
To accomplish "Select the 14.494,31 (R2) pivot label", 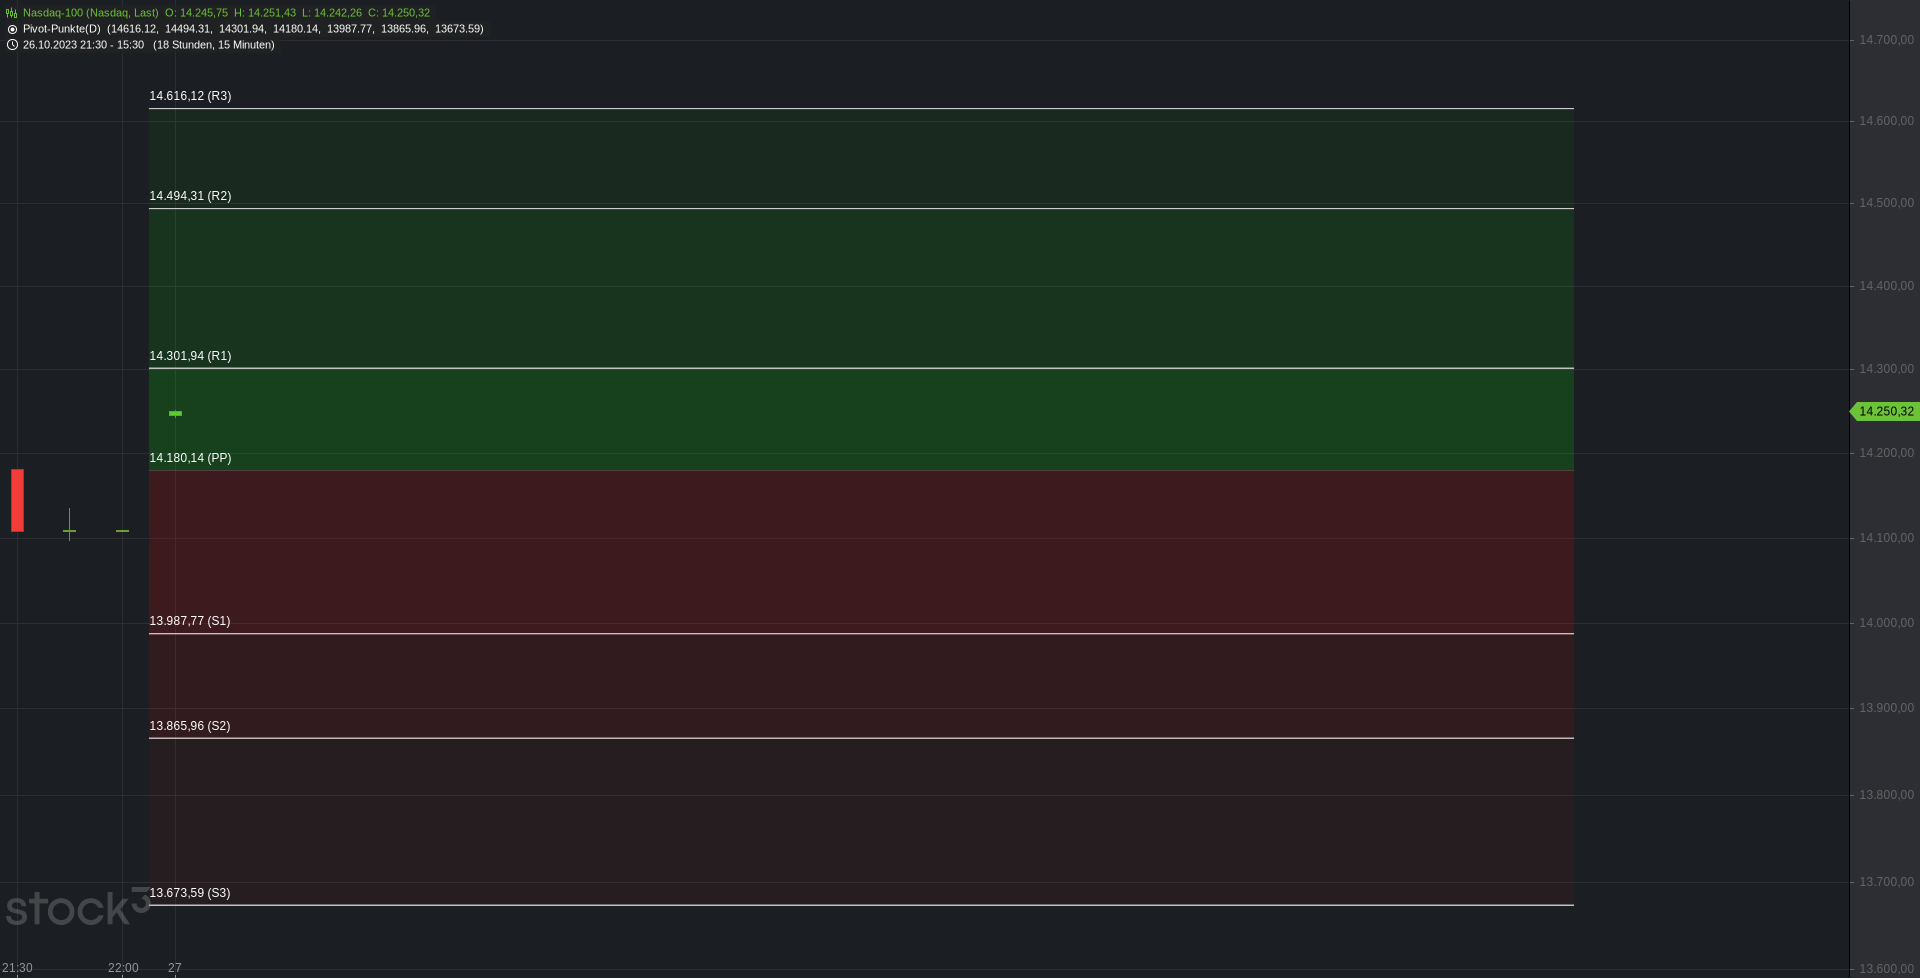I will 190,196.
